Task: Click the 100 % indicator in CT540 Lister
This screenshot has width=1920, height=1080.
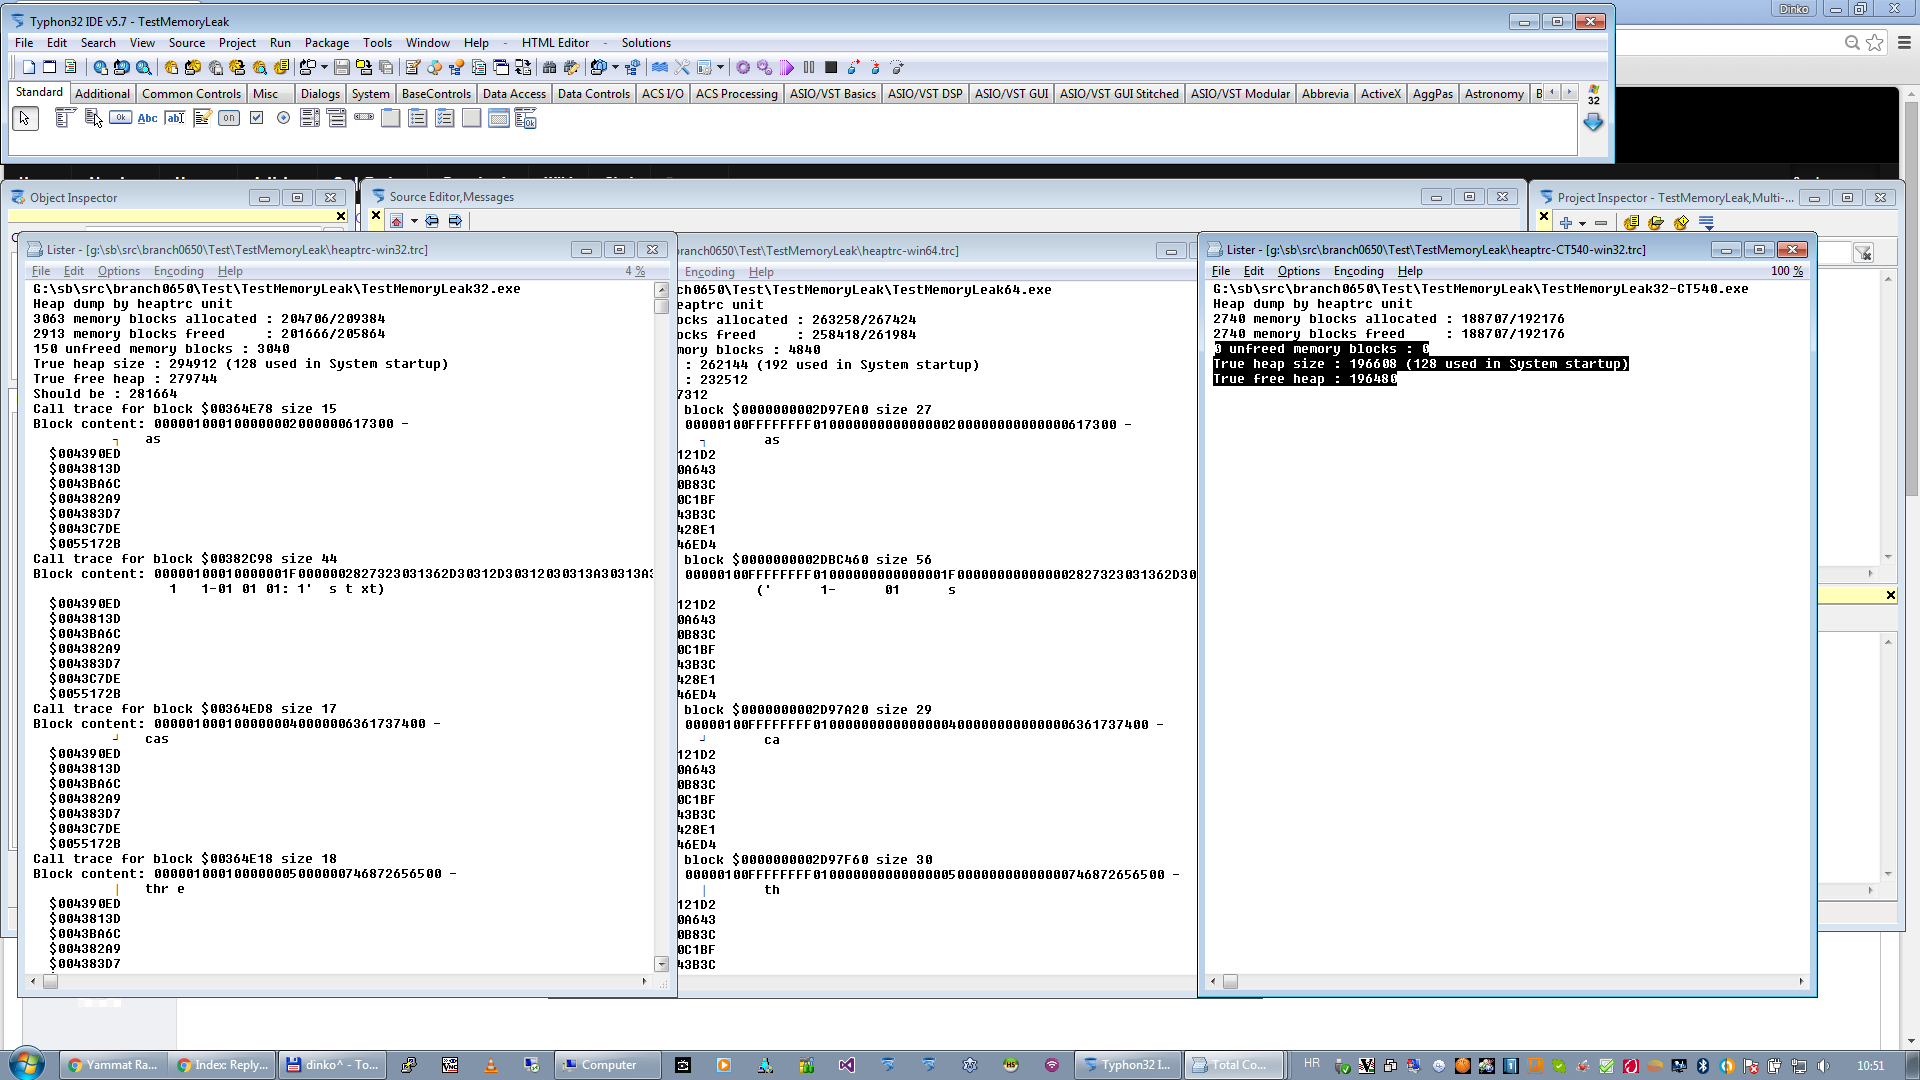Action: (1787, 271)
